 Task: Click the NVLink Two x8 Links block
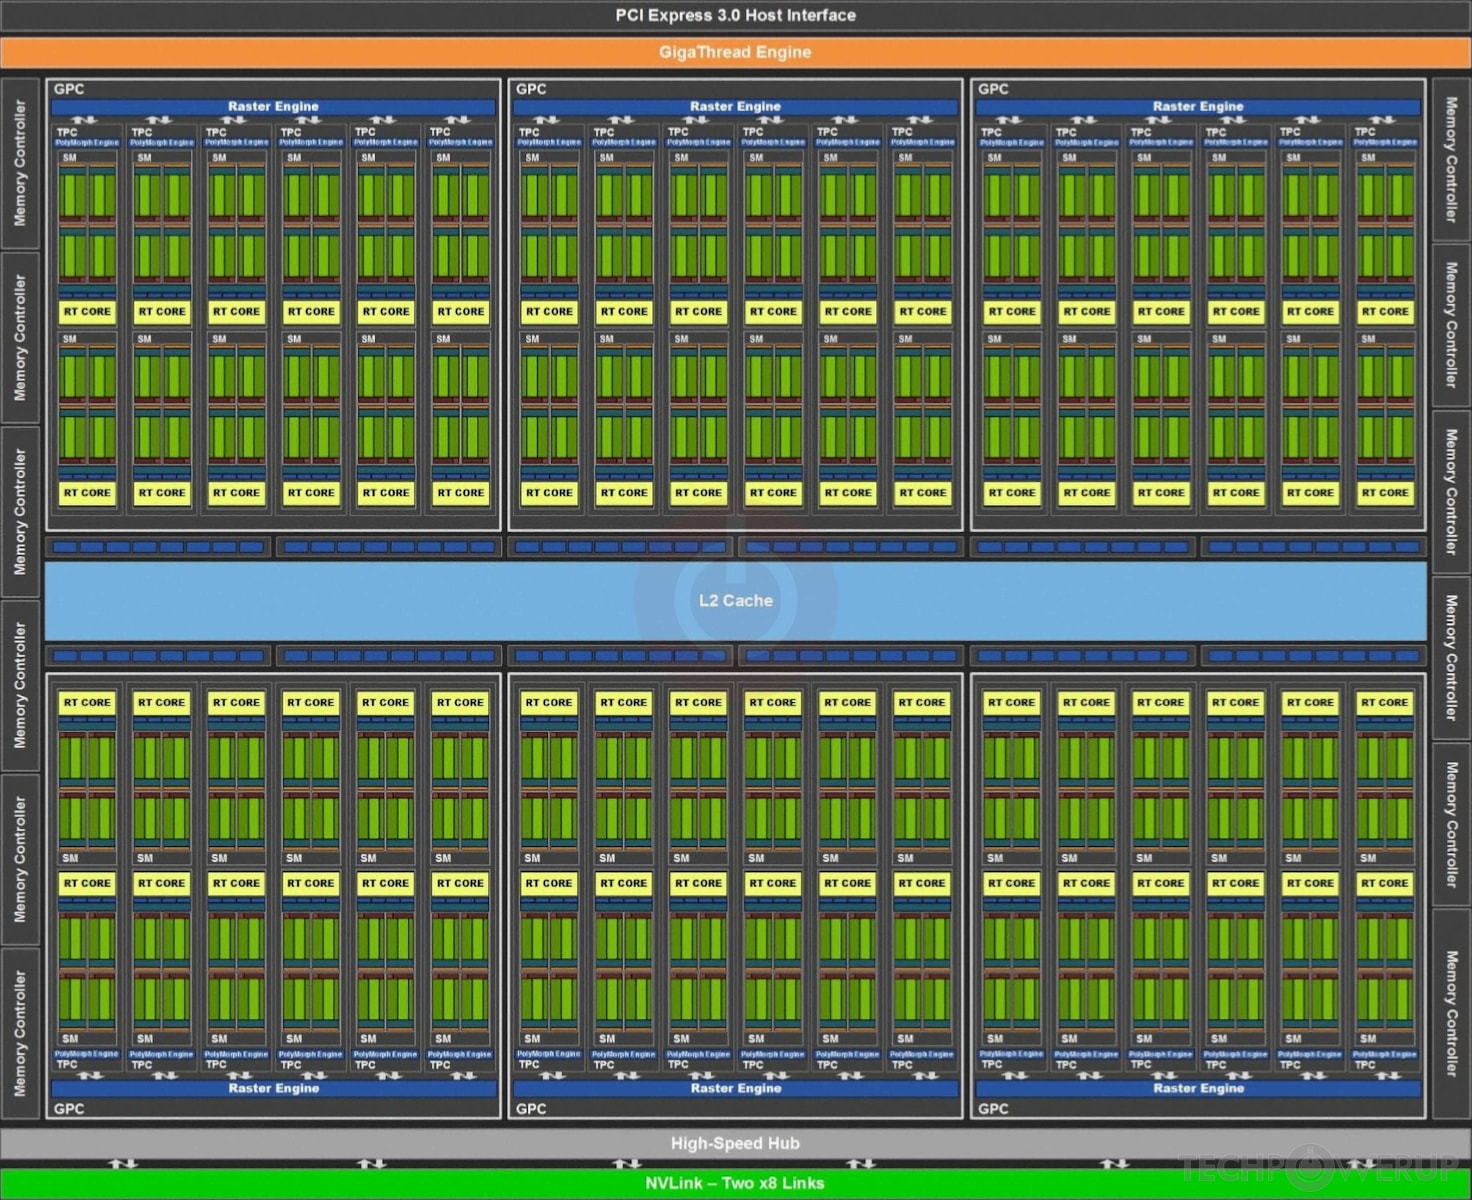736,1183
